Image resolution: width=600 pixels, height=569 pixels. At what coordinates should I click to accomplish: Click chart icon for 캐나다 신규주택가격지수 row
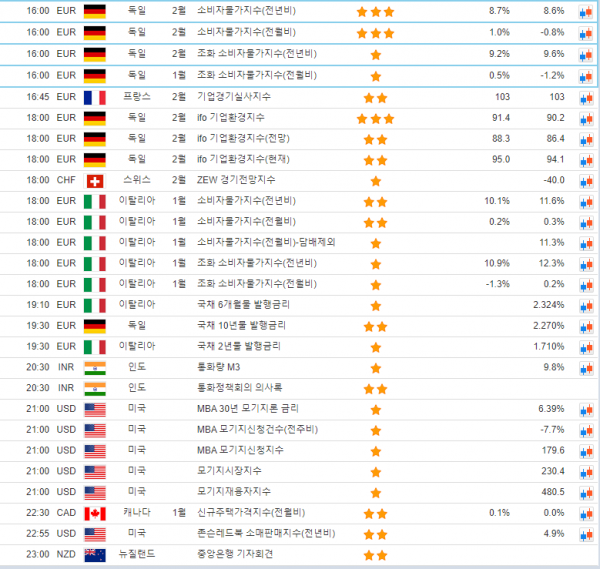pos(585,513)
